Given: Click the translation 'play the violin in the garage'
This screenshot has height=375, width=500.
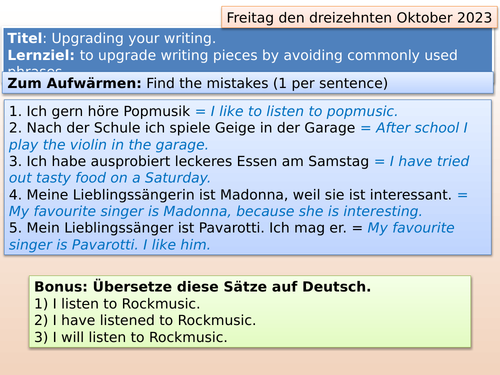Looking at the screenshot, I should click(108, 145).
